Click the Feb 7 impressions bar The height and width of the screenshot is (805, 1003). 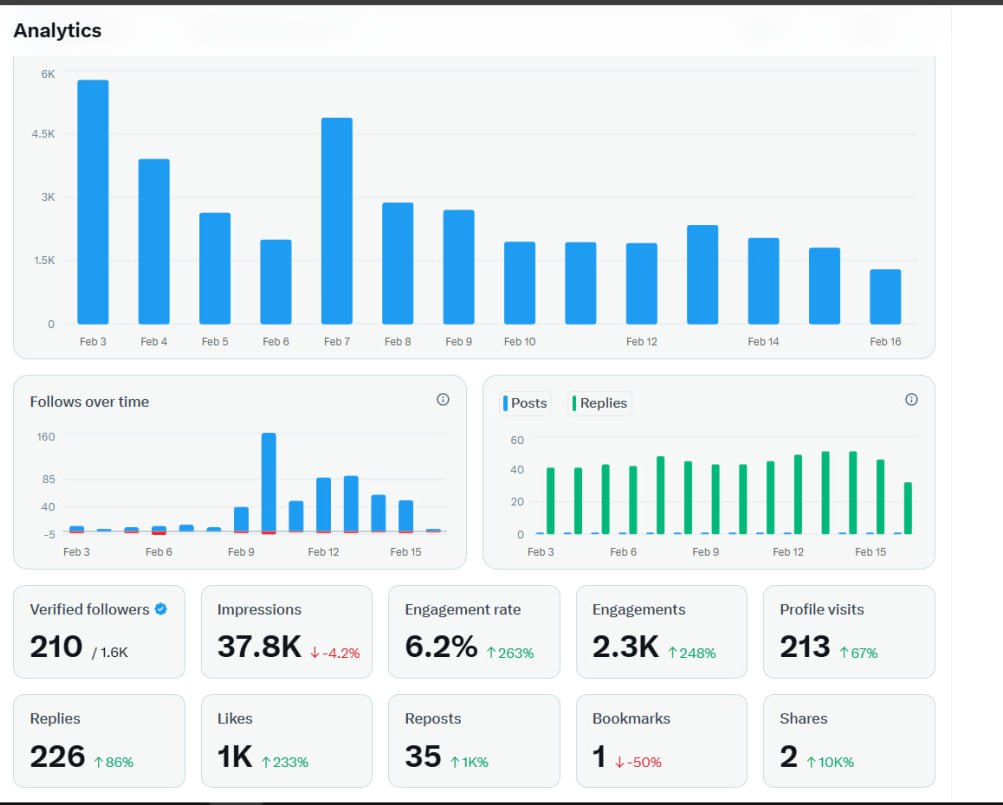coord(336,221)
